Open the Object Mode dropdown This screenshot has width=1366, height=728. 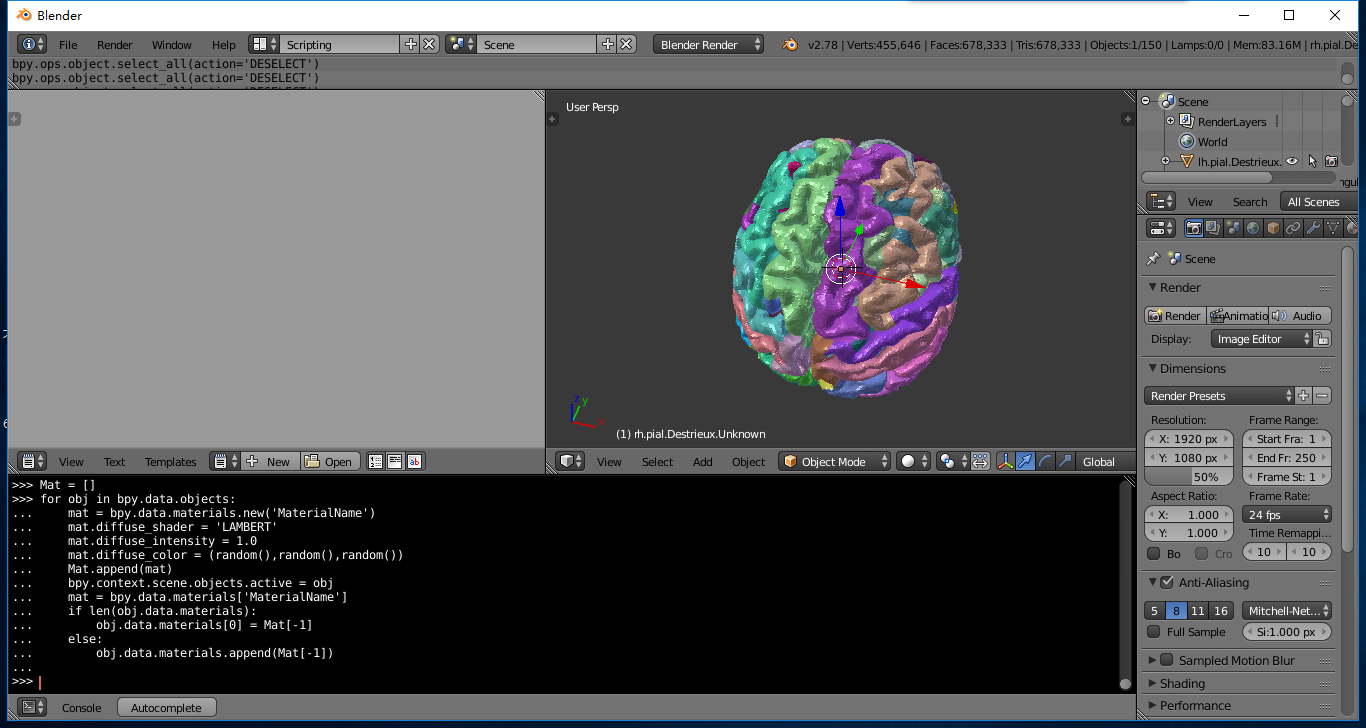pos(835,461)
